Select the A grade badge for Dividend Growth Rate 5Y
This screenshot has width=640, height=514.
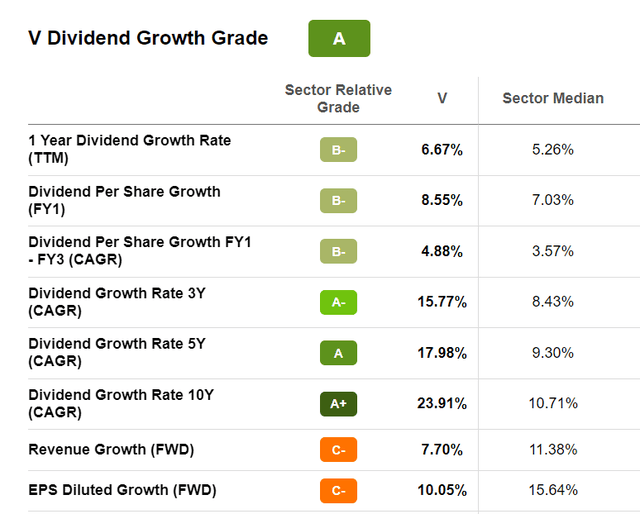point(338,352)
